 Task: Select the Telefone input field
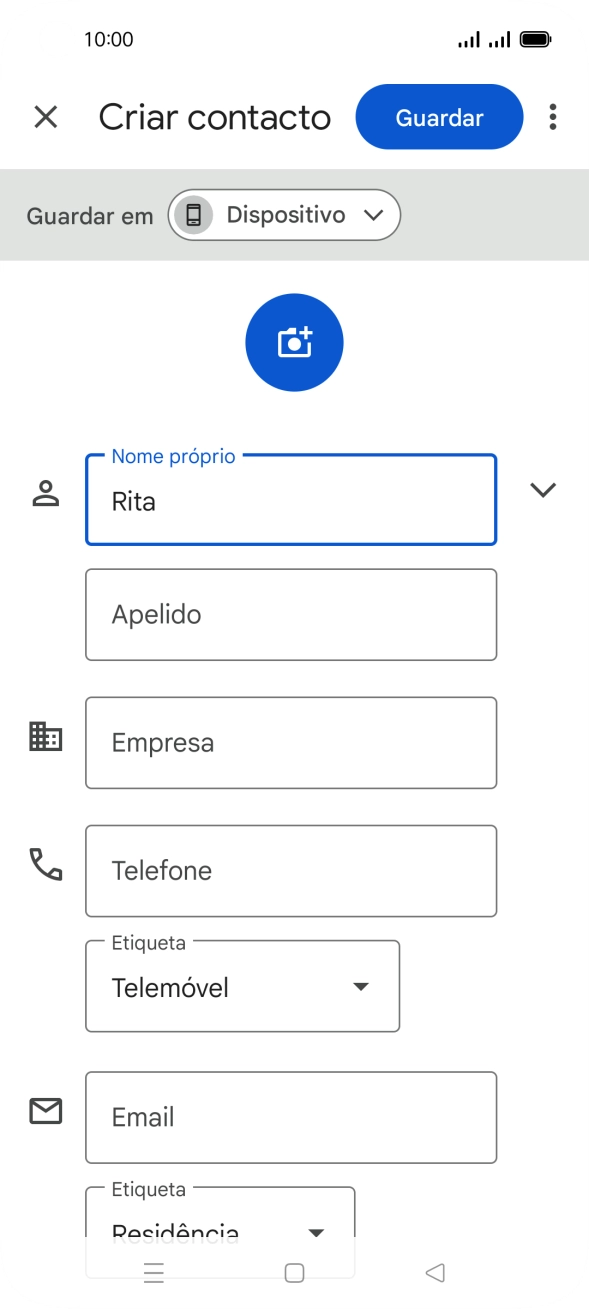(x=291, y=870)
